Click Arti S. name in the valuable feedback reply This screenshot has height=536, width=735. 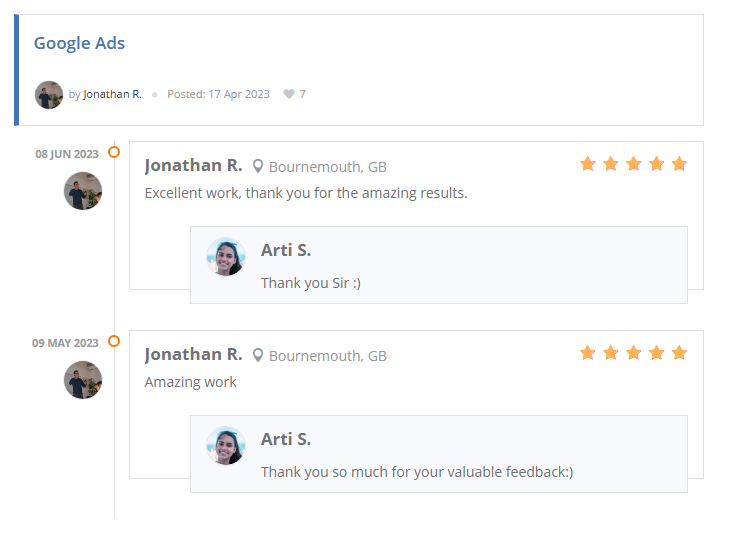(x=286, y=439)
